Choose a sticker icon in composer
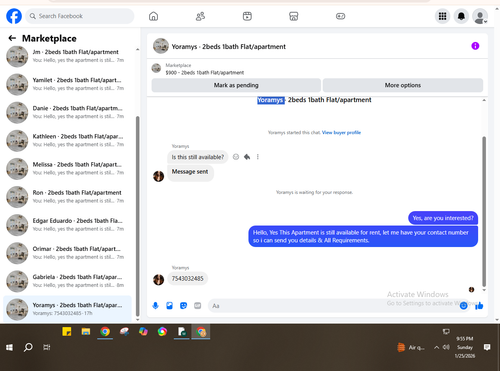 pos(183,306)
